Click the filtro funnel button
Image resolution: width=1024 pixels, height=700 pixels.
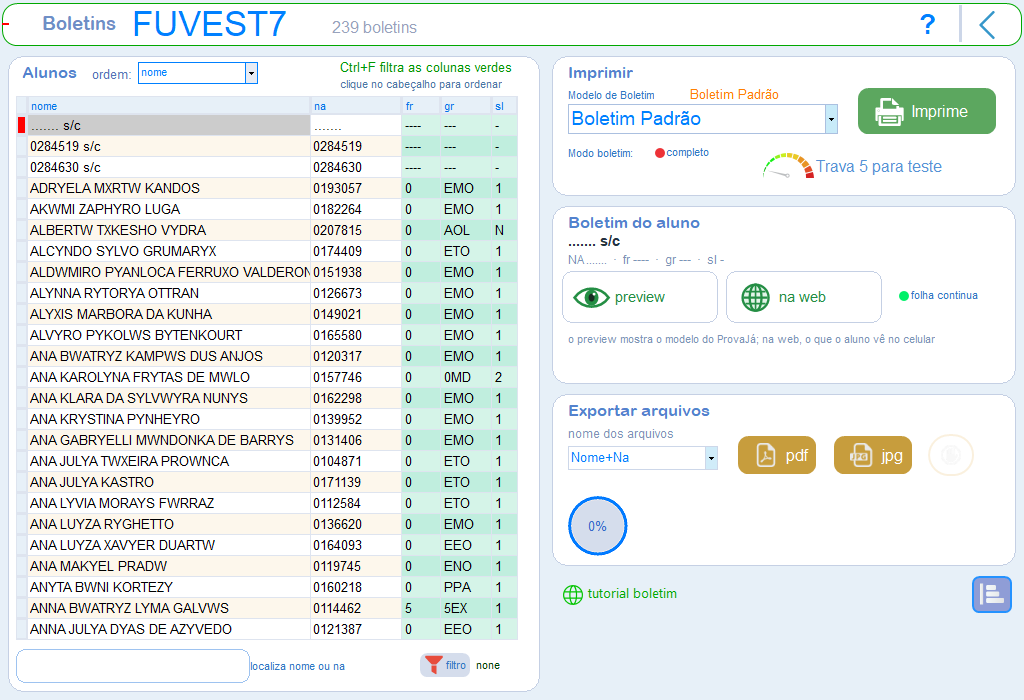445,665
